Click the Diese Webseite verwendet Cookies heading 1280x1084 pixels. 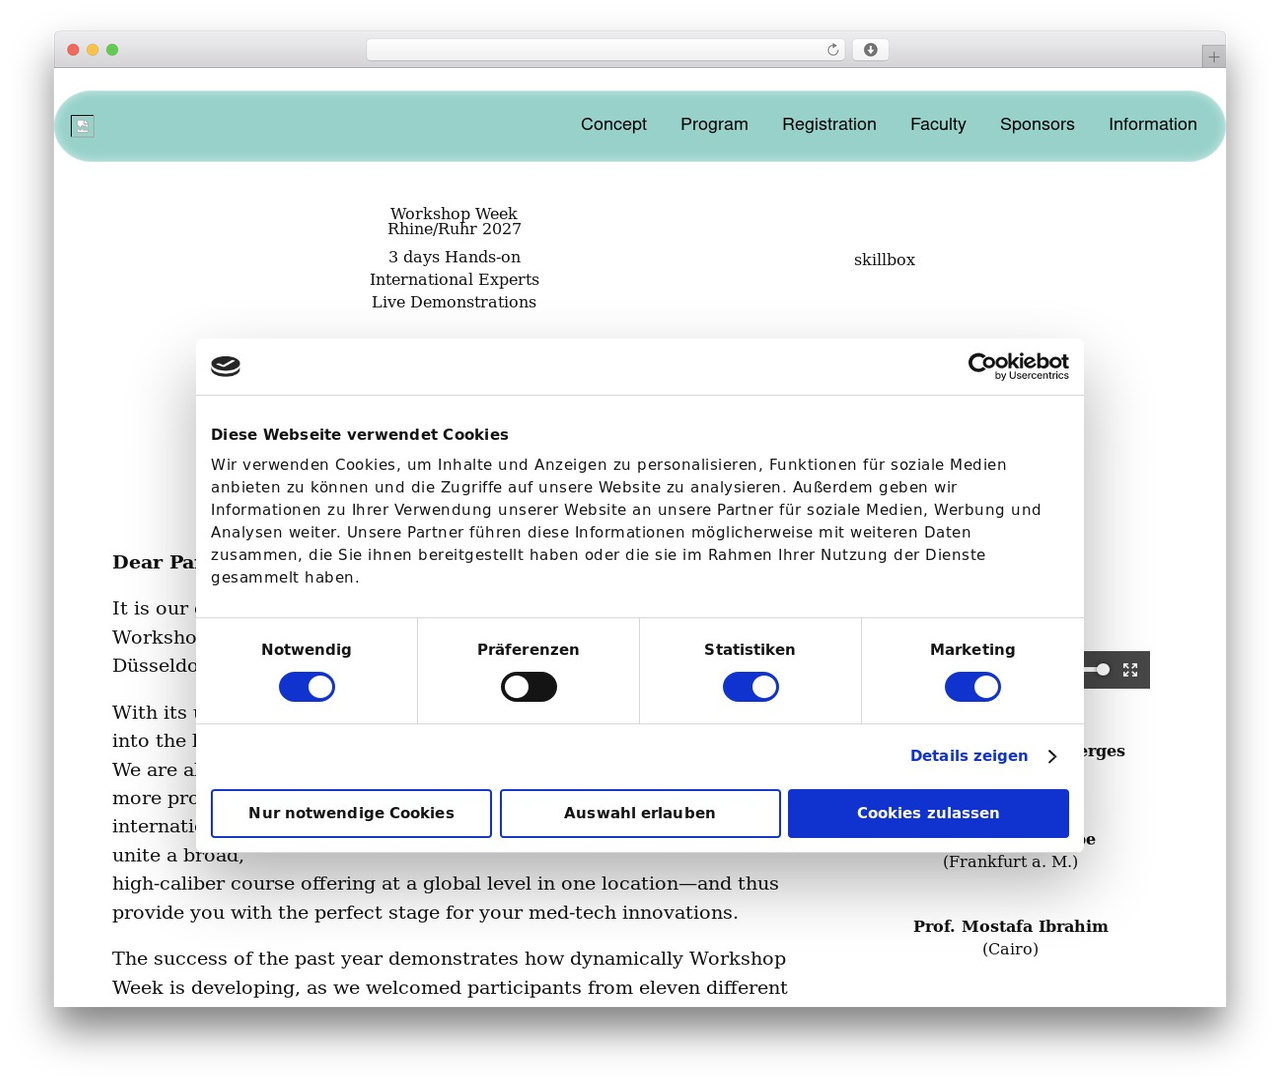click(360, 435)
